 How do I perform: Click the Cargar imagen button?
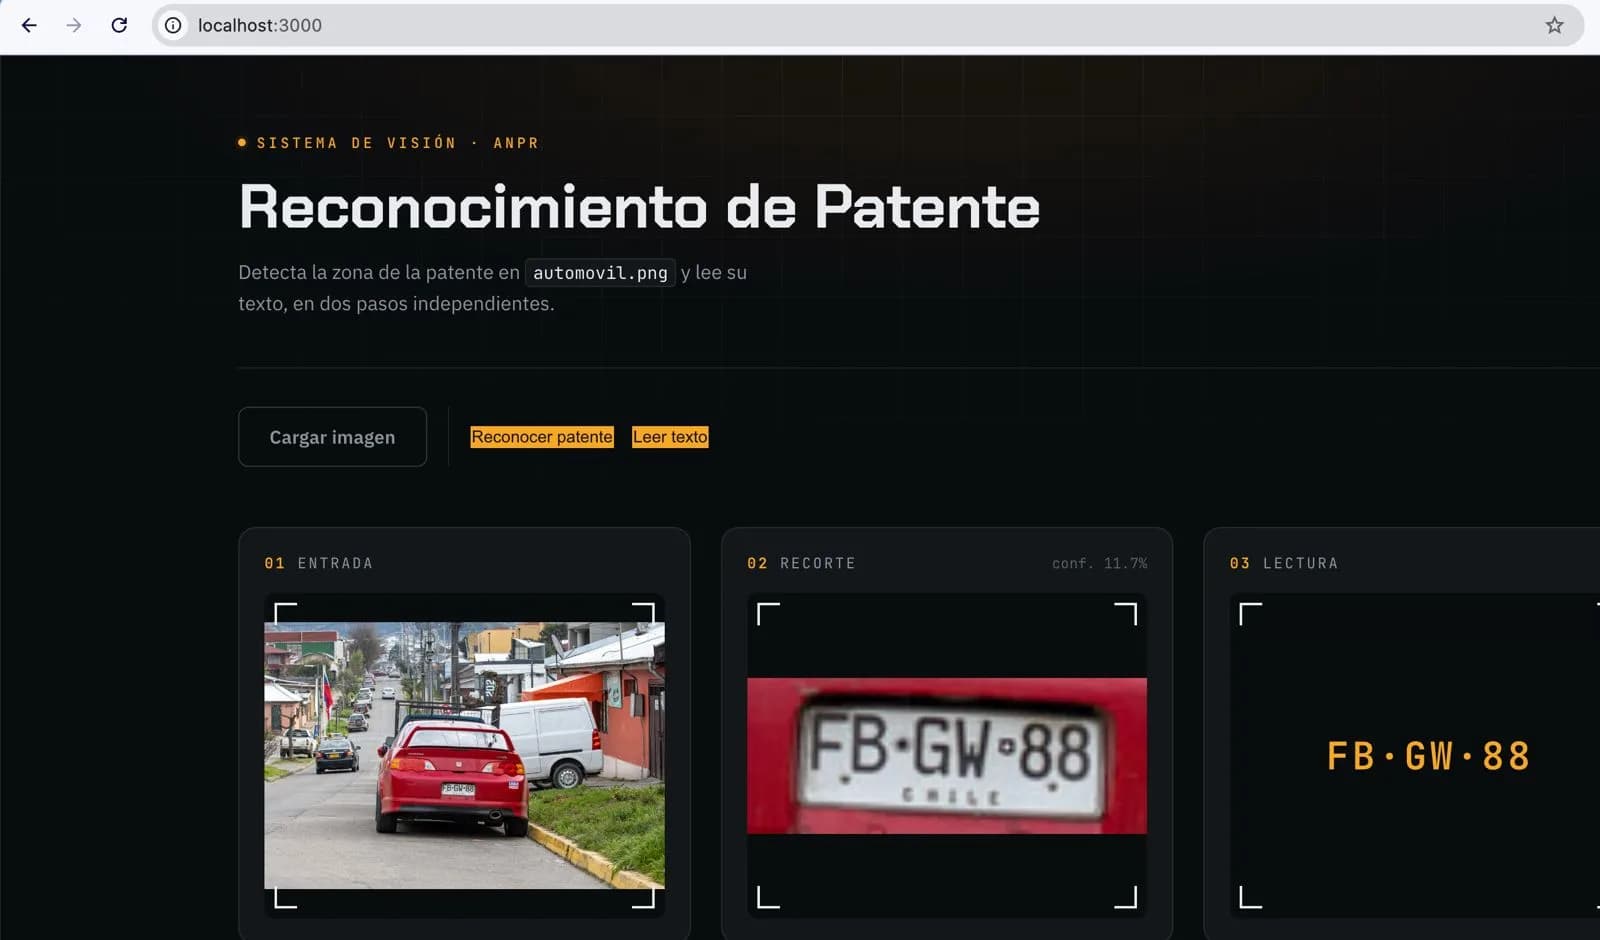tap(332, 437)
